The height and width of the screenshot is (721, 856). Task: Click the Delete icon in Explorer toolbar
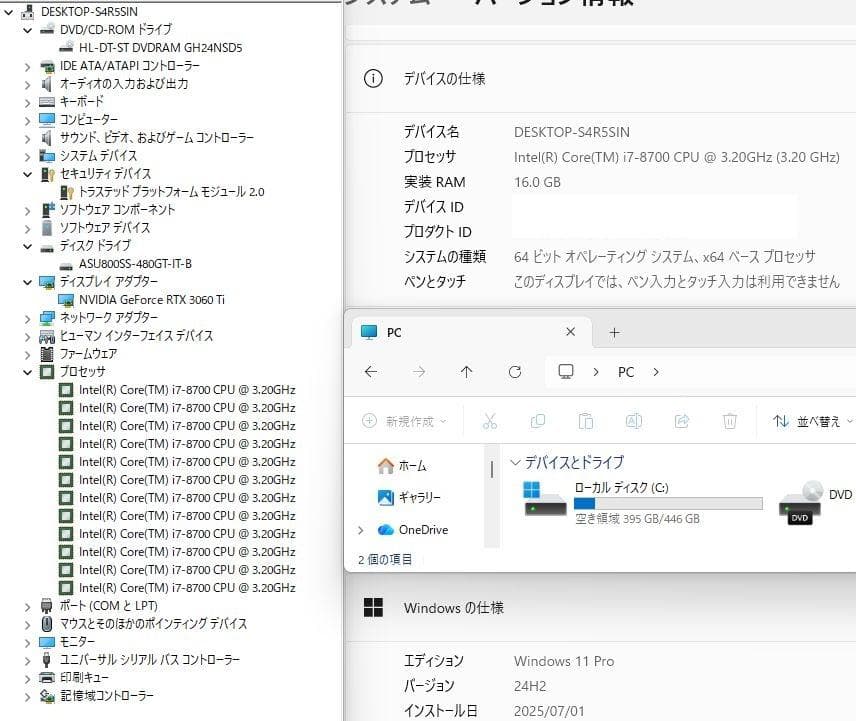(730, 421)
